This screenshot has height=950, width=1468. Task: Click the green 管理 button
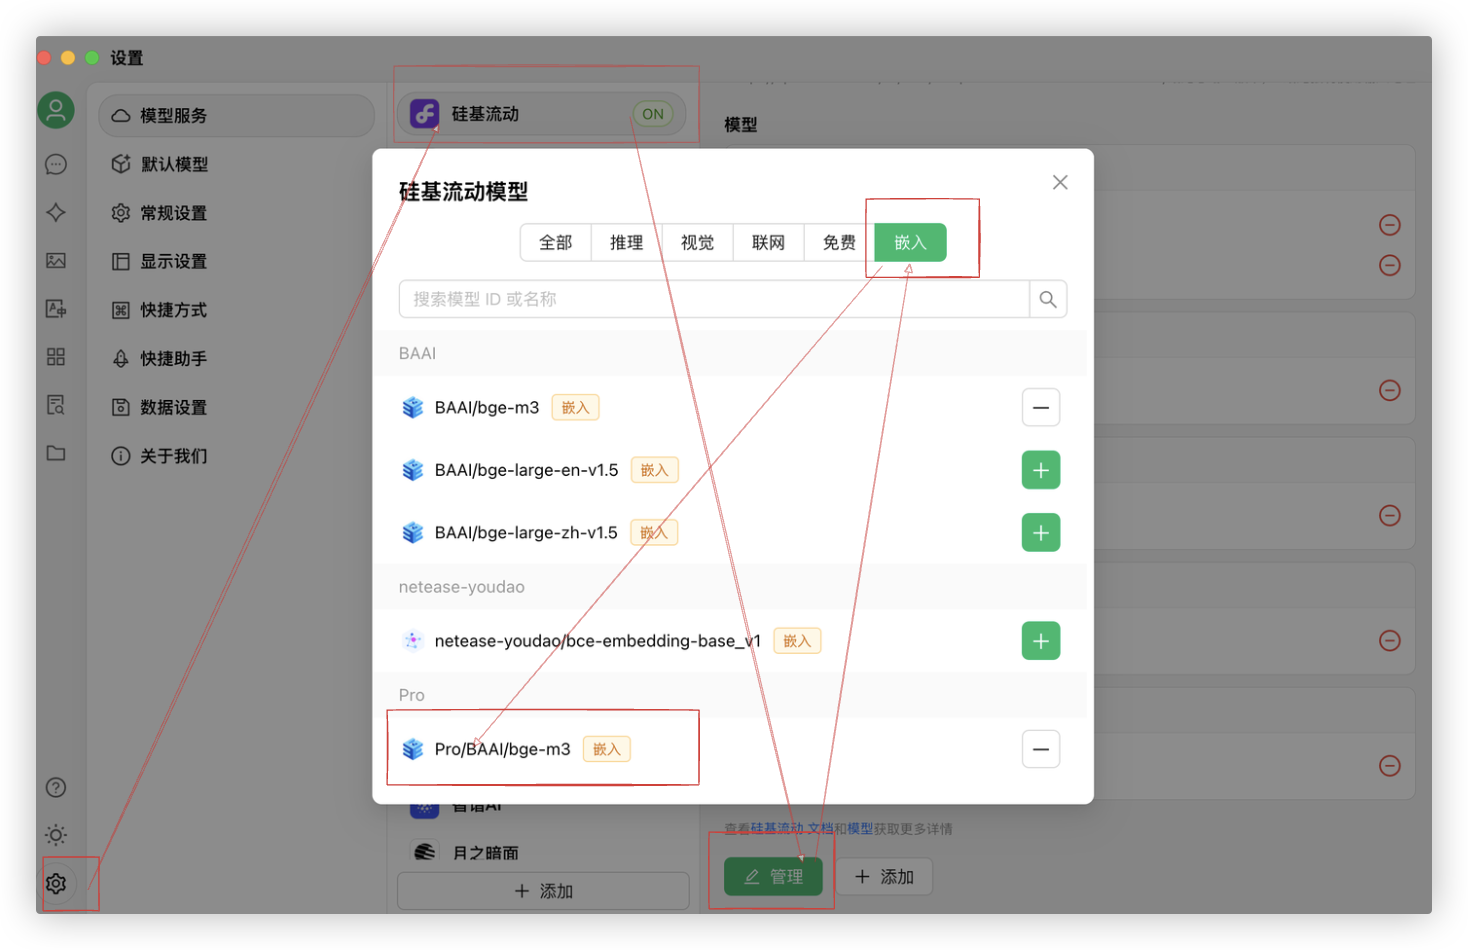point(773,877)
